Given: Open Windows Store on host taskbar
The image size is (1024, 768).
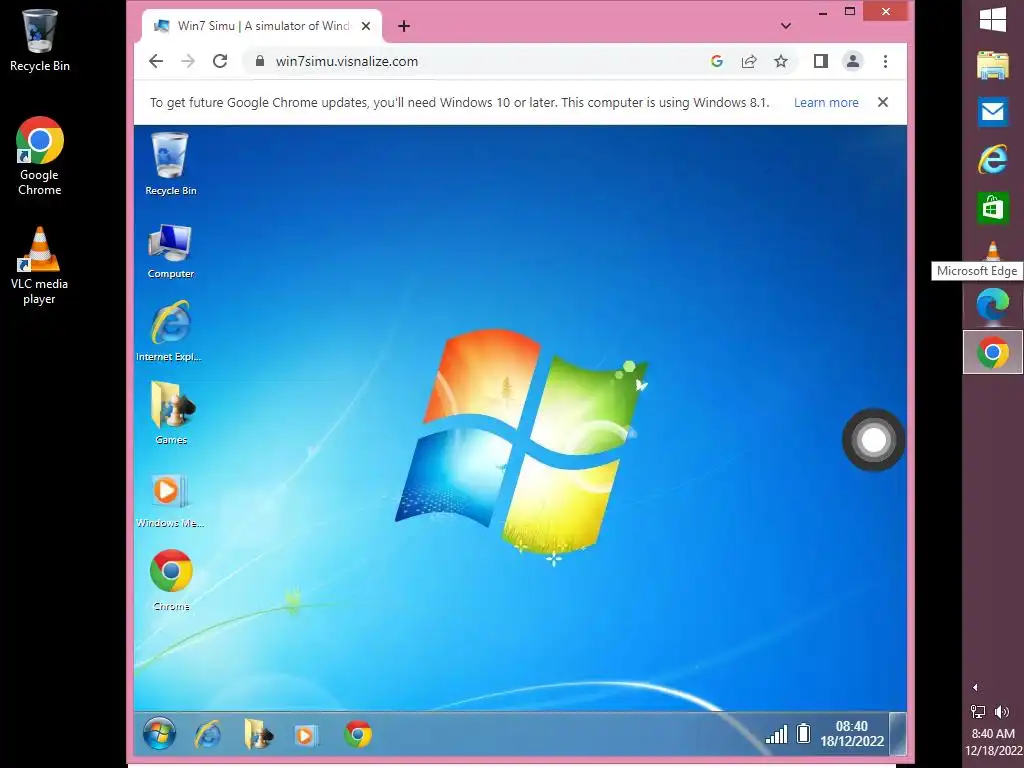Looking at the screenshot, I should click(993, 208).
